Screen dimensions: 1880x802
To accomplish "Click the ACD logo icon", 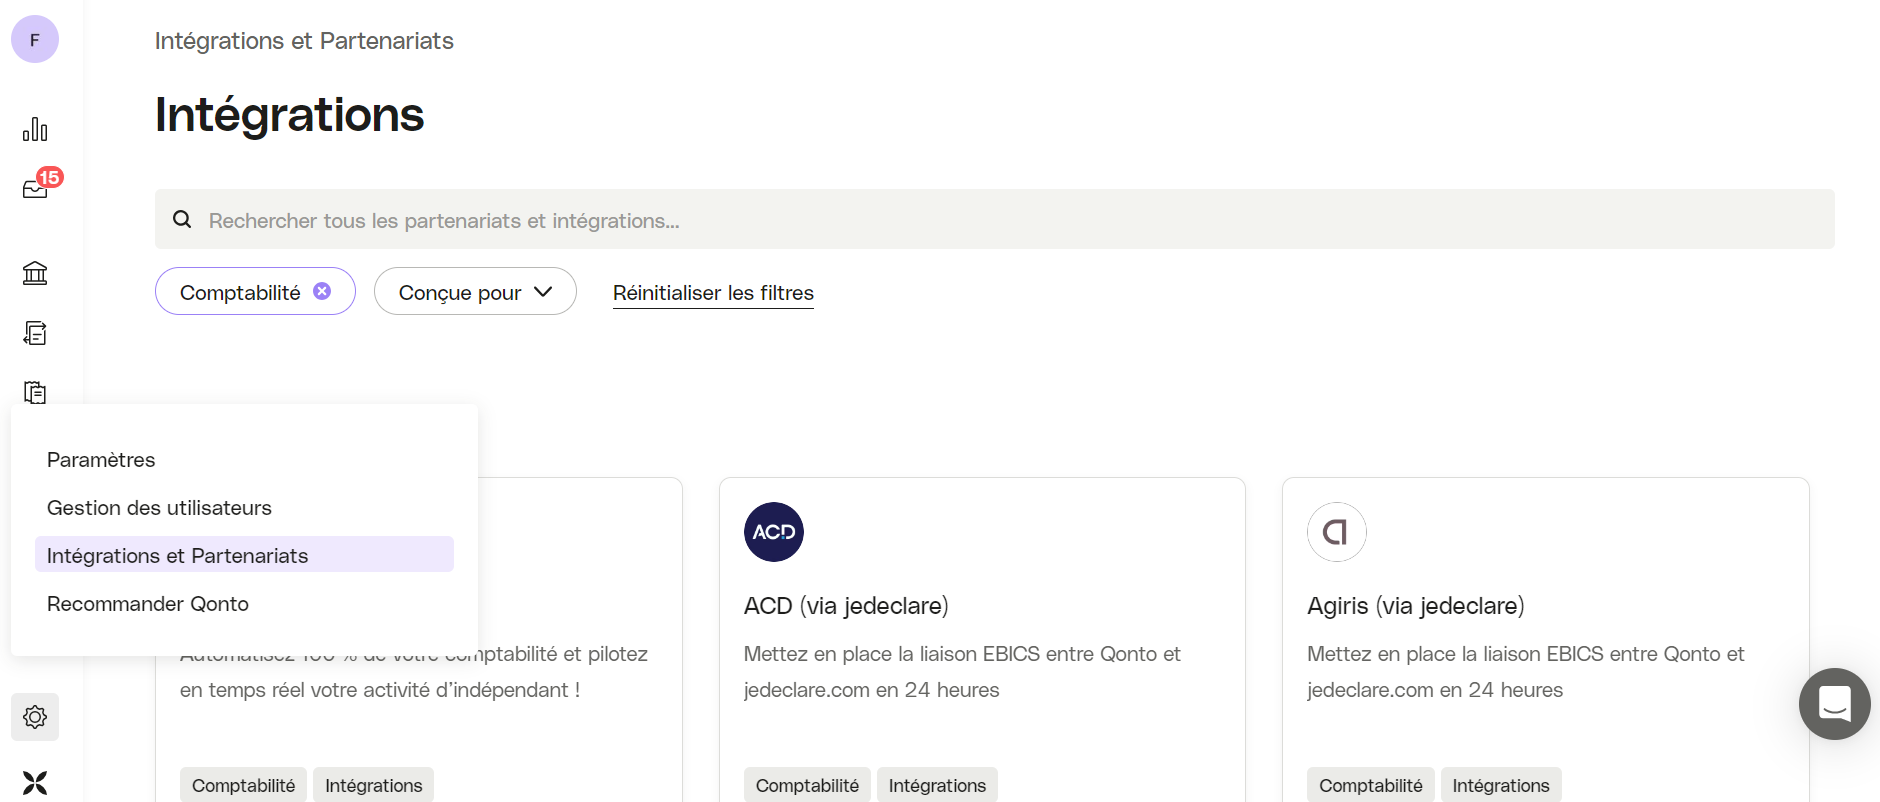I will coord(774,532).
